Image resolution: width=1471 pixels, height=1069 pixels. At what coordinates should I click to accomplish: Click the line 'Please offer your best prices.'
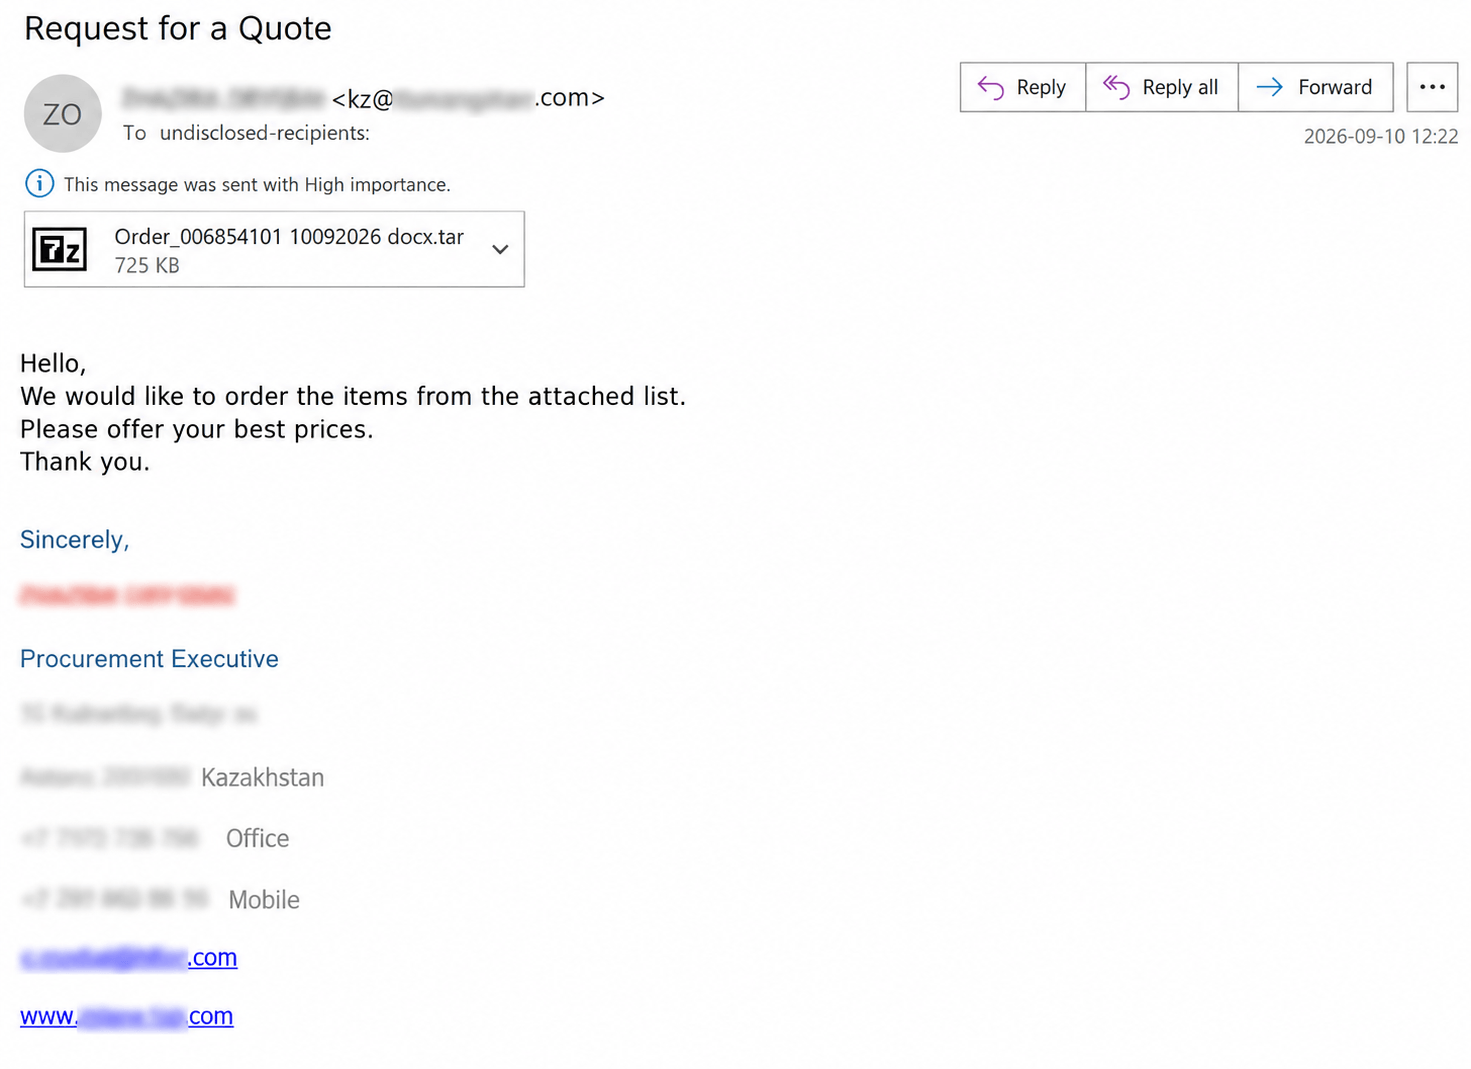point(197,429)
